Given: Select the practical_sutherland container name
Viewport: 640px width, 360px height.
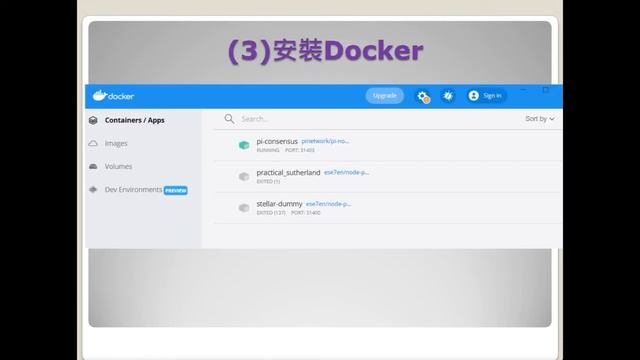Looking at the screenshot, I should (x=288, y=173).
